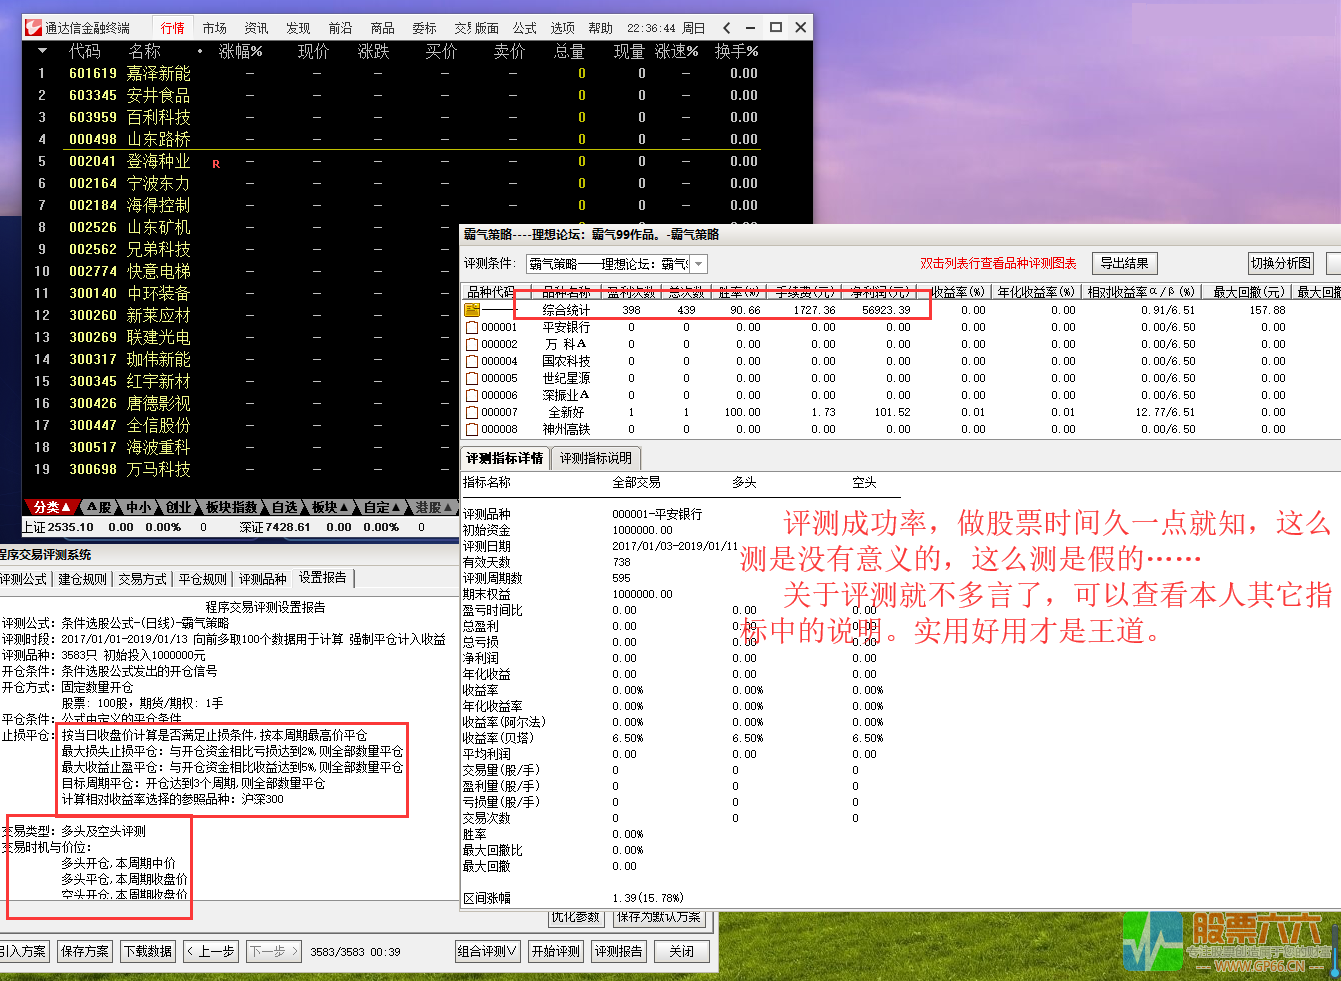This screenshot has width=1341, height=981.
Task: Switch to the 评测指标说明 tab
Action: (598, 458)
